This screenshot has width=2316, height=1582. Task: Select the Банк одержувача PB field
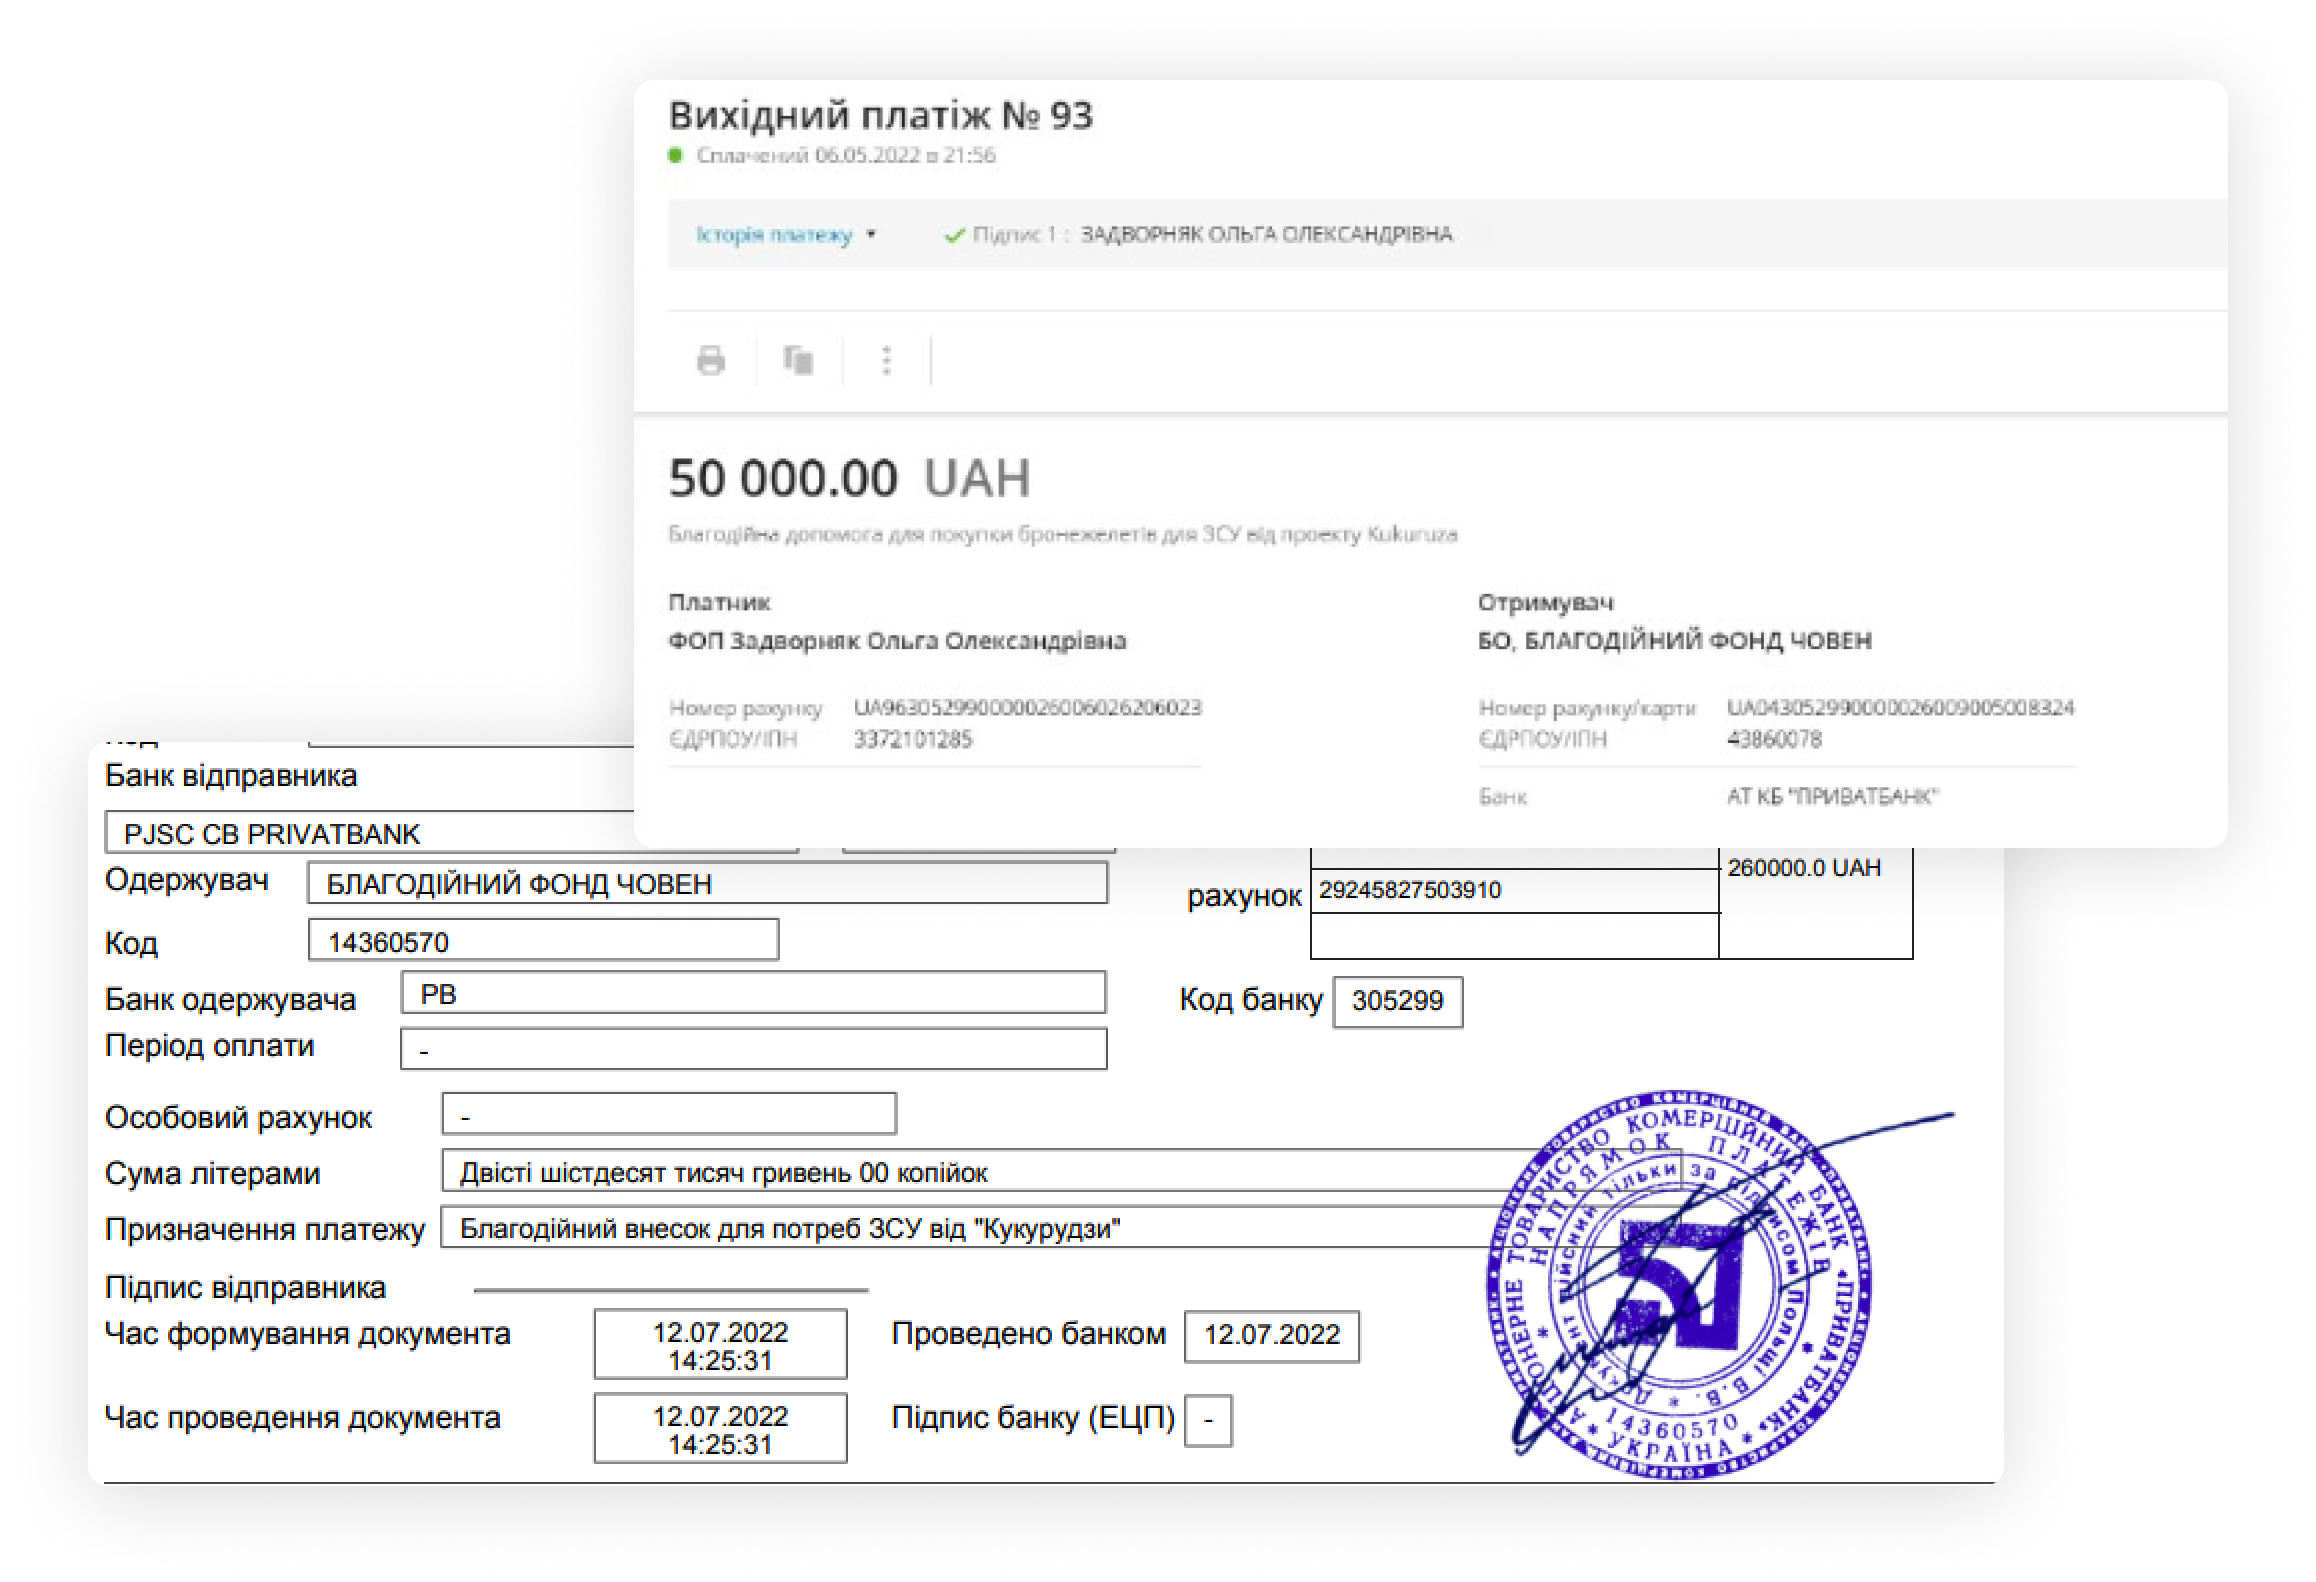pyautogui.click(x=752, y=993)
